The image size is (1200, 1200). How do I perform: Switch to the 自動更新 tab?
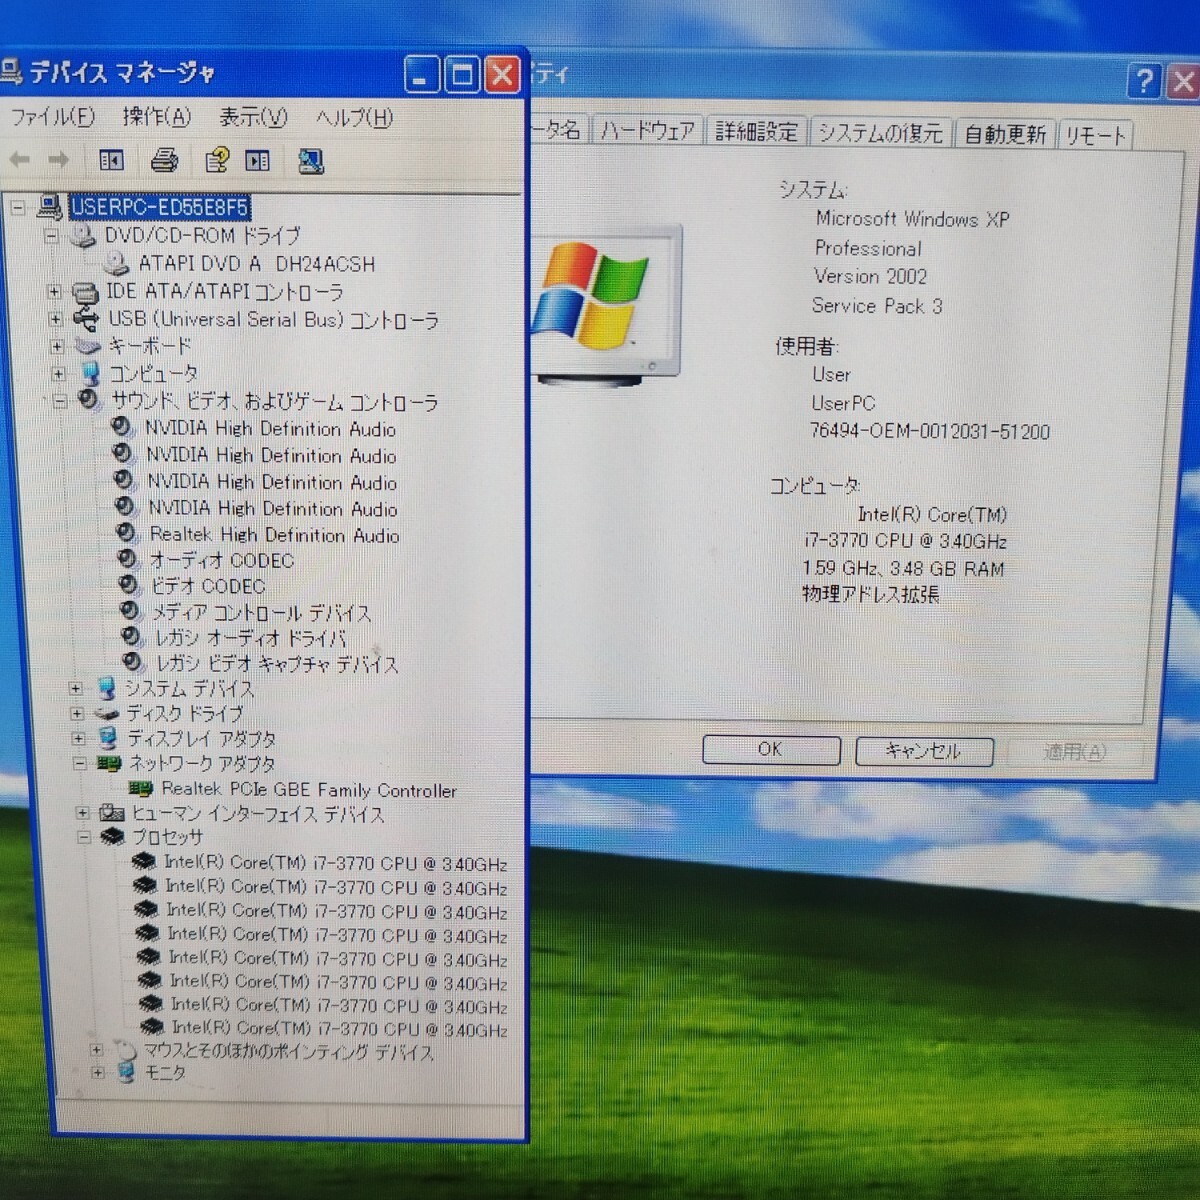pos(1004,134)
